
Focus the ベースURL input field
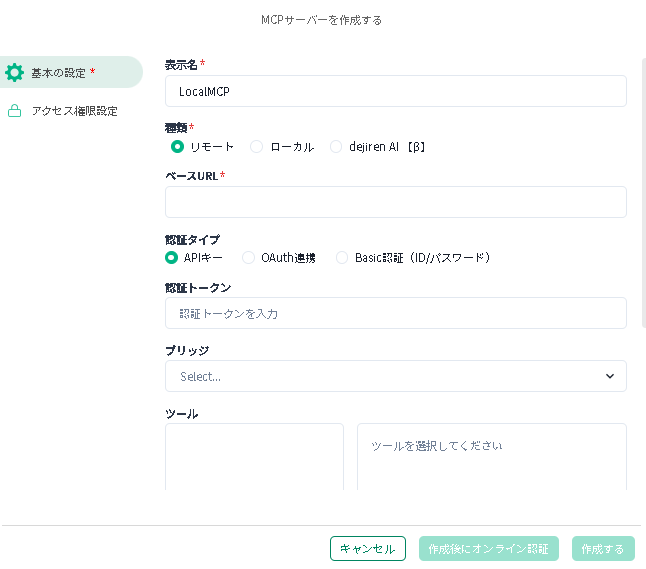(x=395, y=202)
